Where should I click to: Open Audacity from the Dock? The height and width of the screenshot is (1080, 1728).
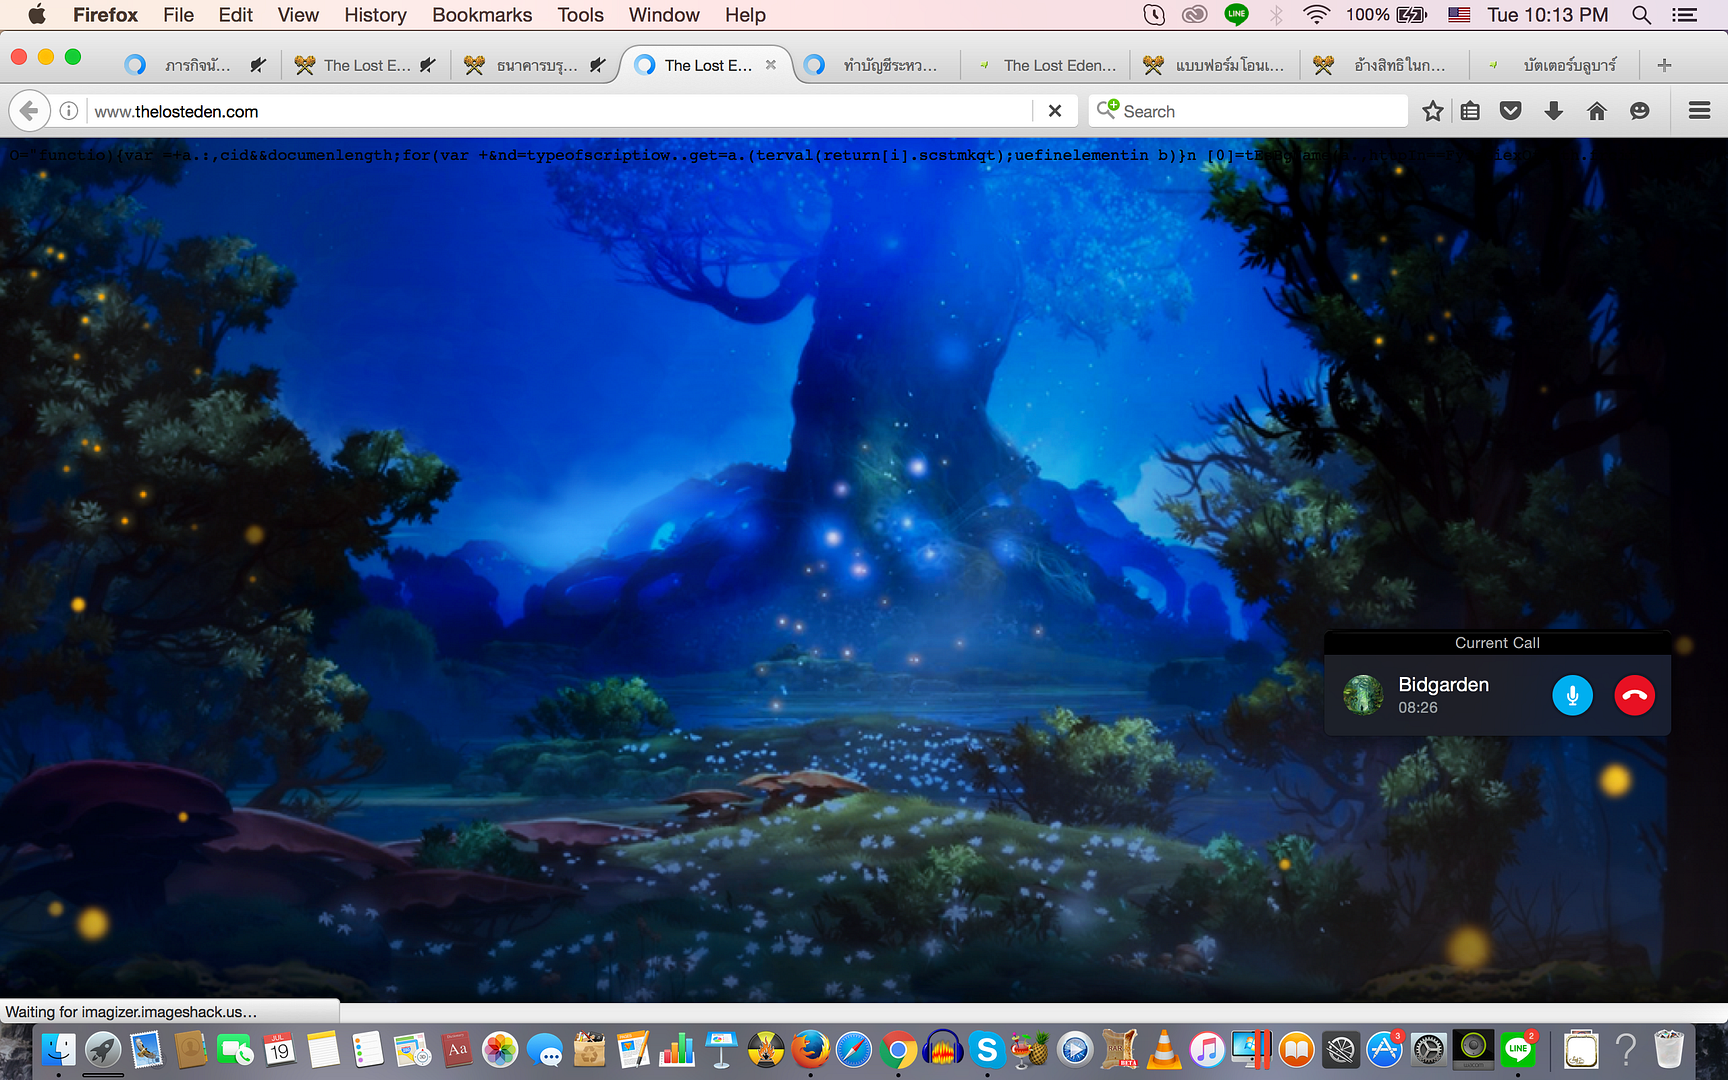pos(942,1050)
